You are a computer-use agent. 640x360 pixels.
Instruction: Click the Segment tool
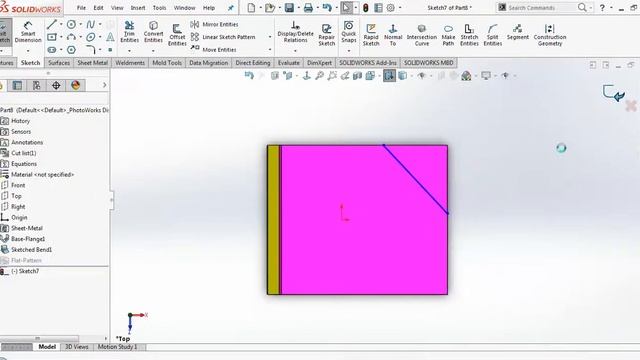518,32
